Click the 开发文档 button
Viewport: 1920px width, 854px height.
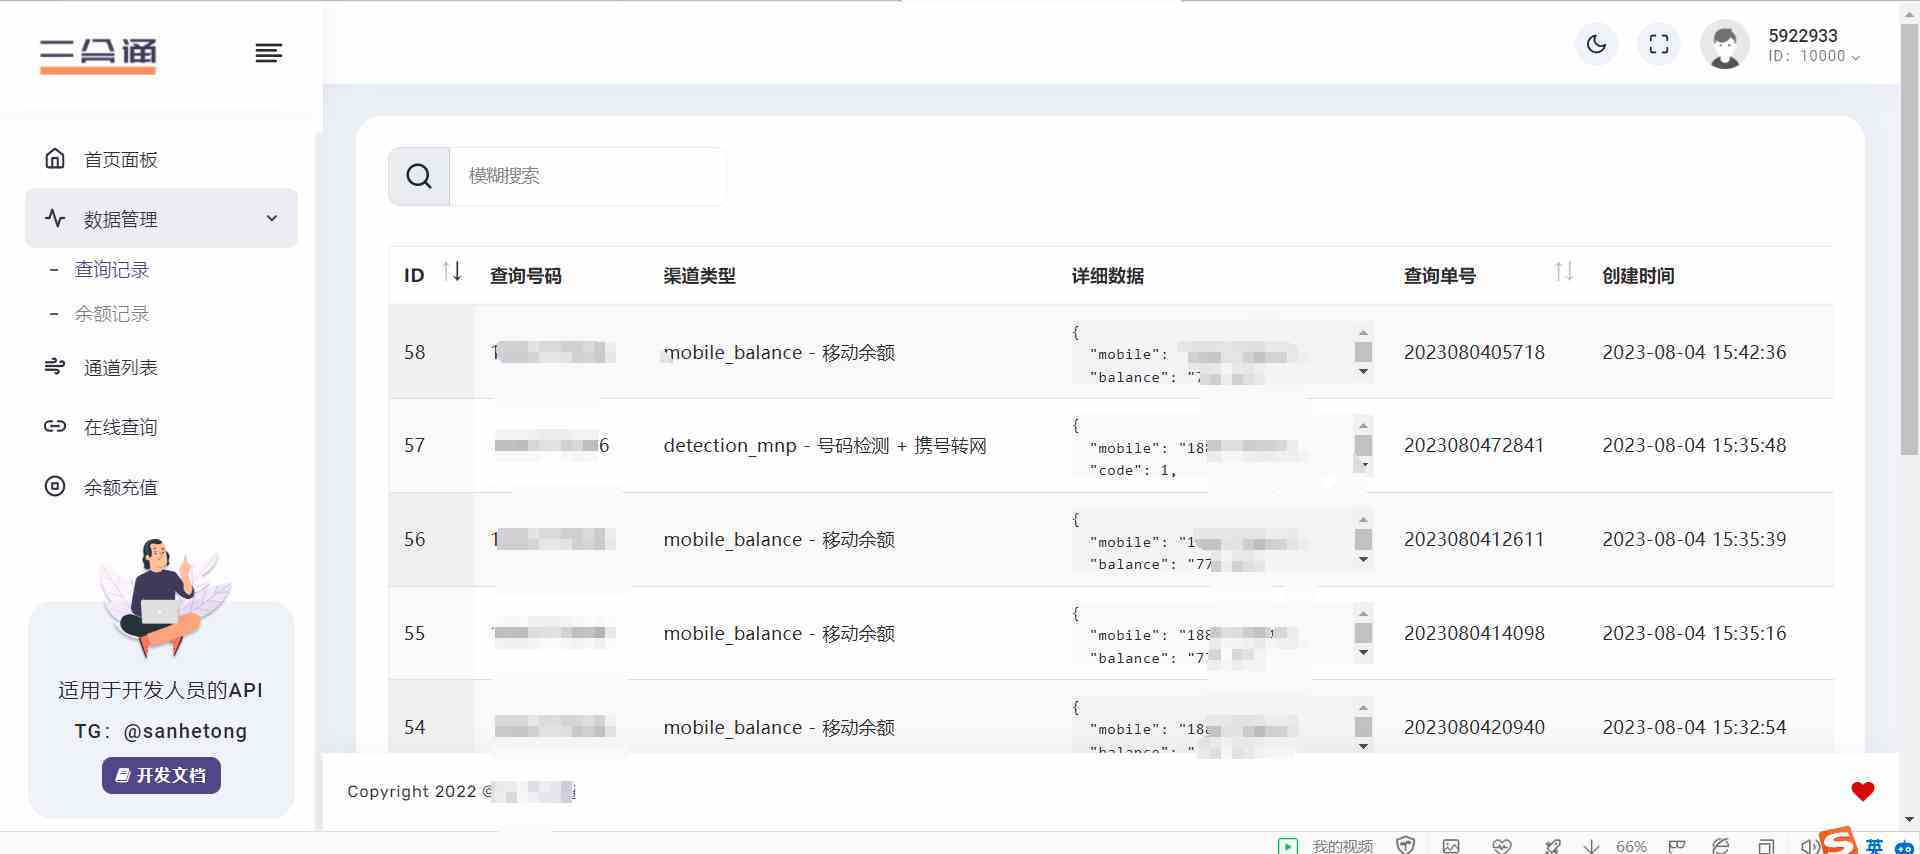tap(161, 775)
